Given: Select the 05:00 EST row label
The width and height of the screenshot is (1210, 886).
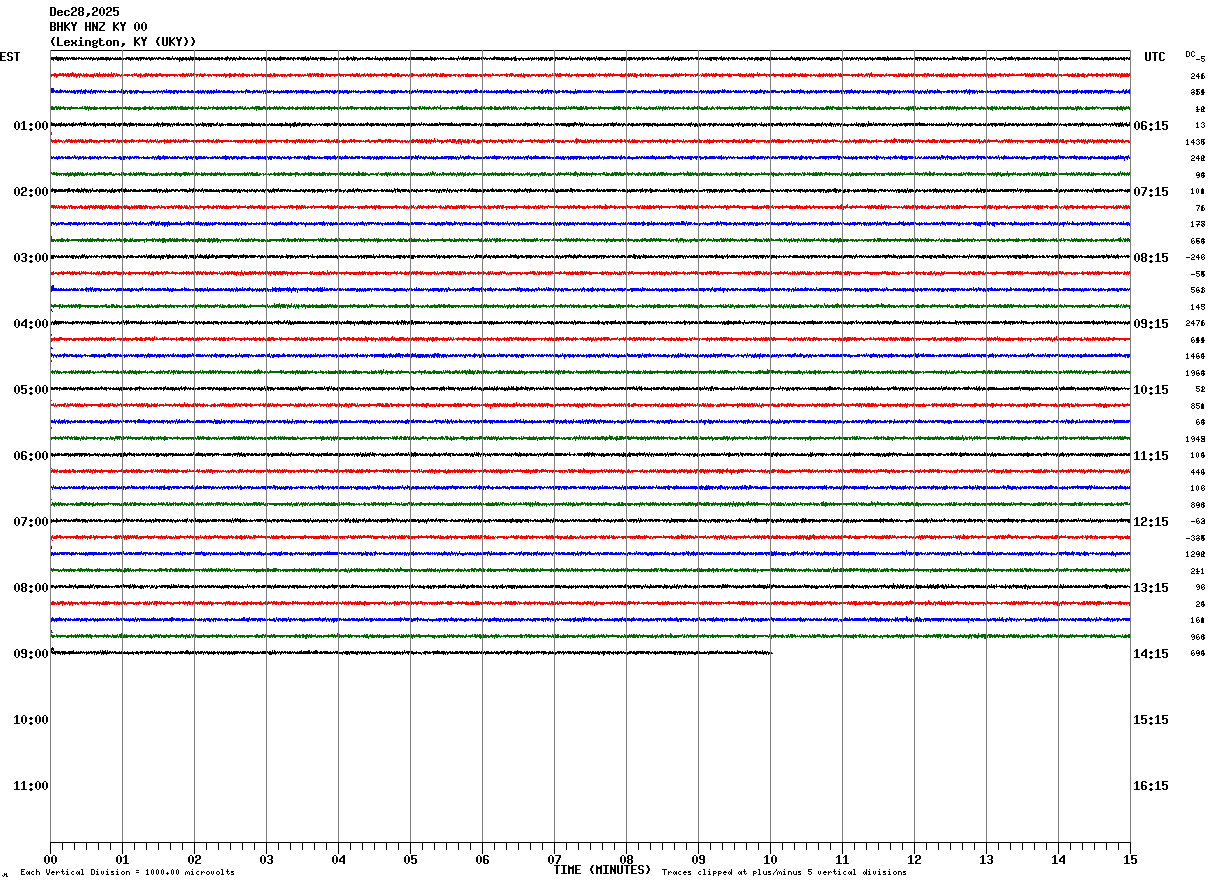Looking at the screenshot, I should [31, 390].
